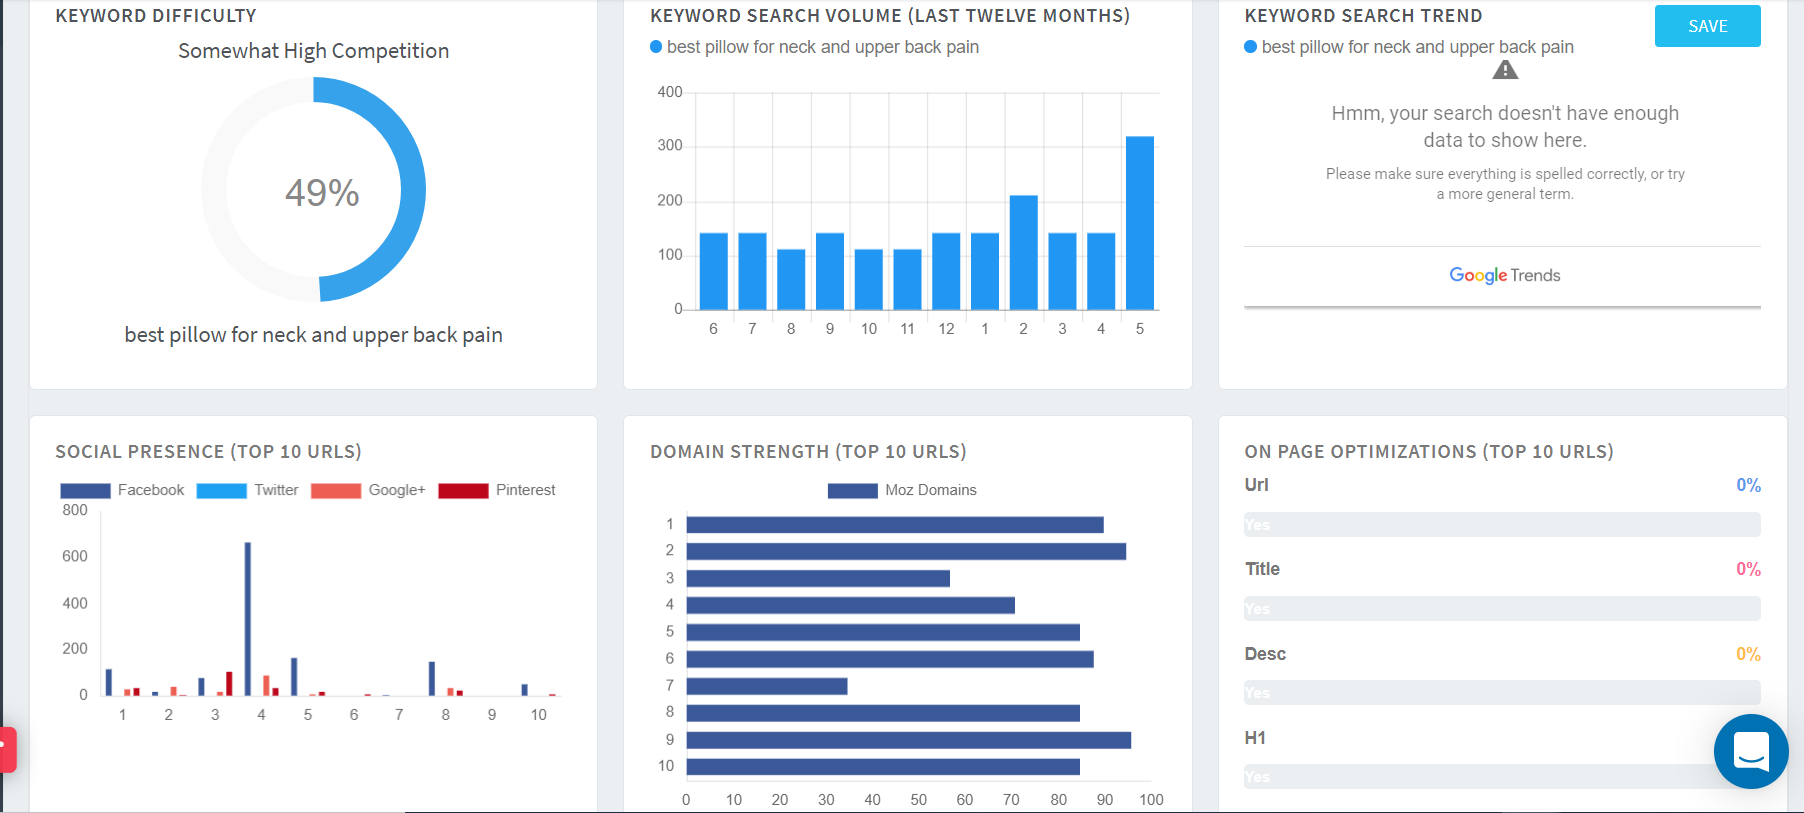The image size is (1804, 813).
Task: Select Moz Domains bar for URL 1
Action: [x=895, y=525]
